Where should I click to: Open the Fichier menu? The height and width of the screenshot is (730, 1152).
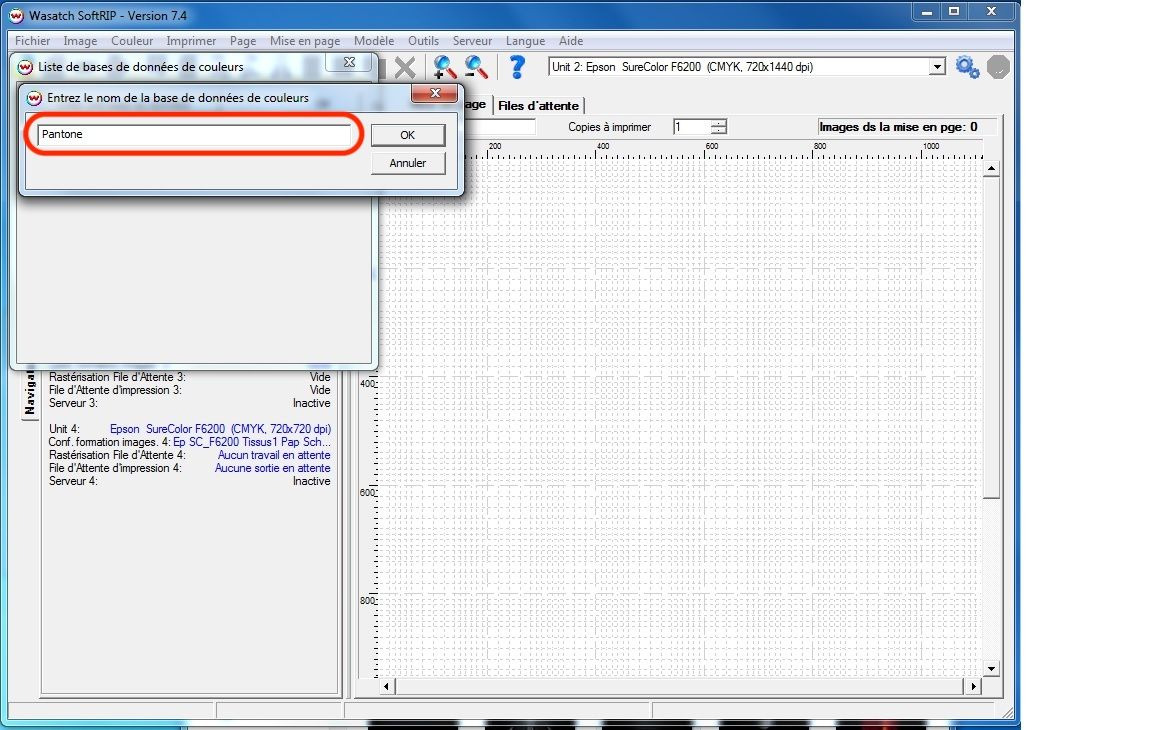pyautogui.click(x=32, y=41)
